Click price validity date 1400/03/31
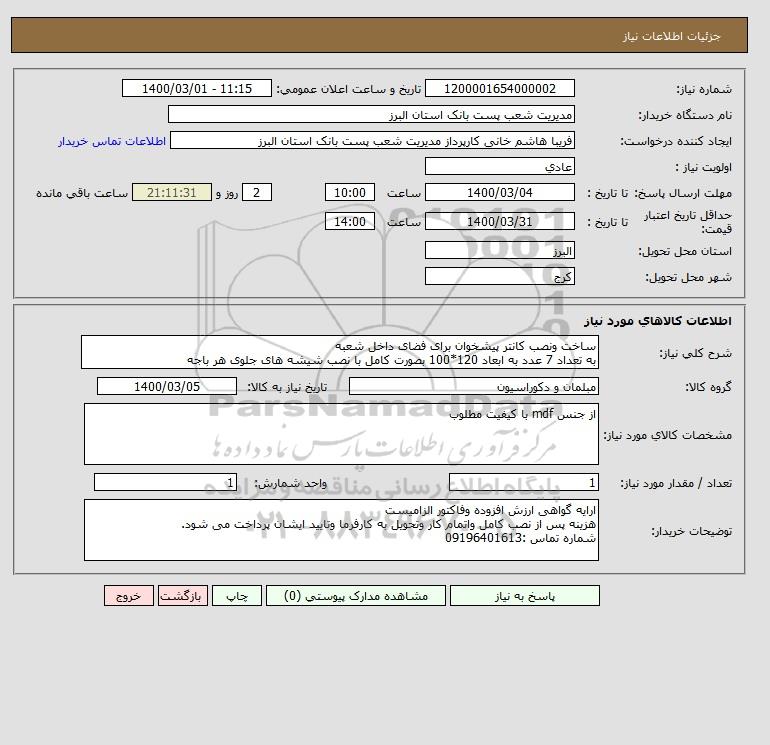 coord(499,221)
